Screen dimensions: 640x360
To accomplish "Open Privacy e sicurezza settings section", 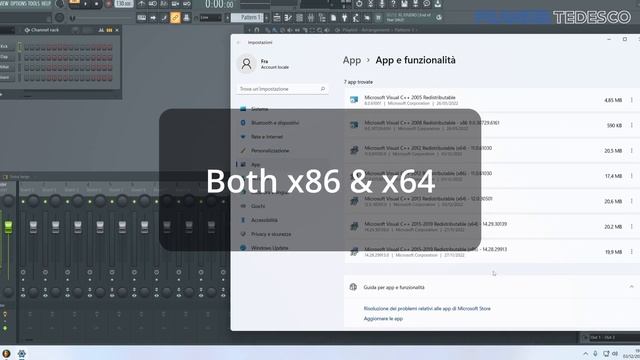I will 271,234.
